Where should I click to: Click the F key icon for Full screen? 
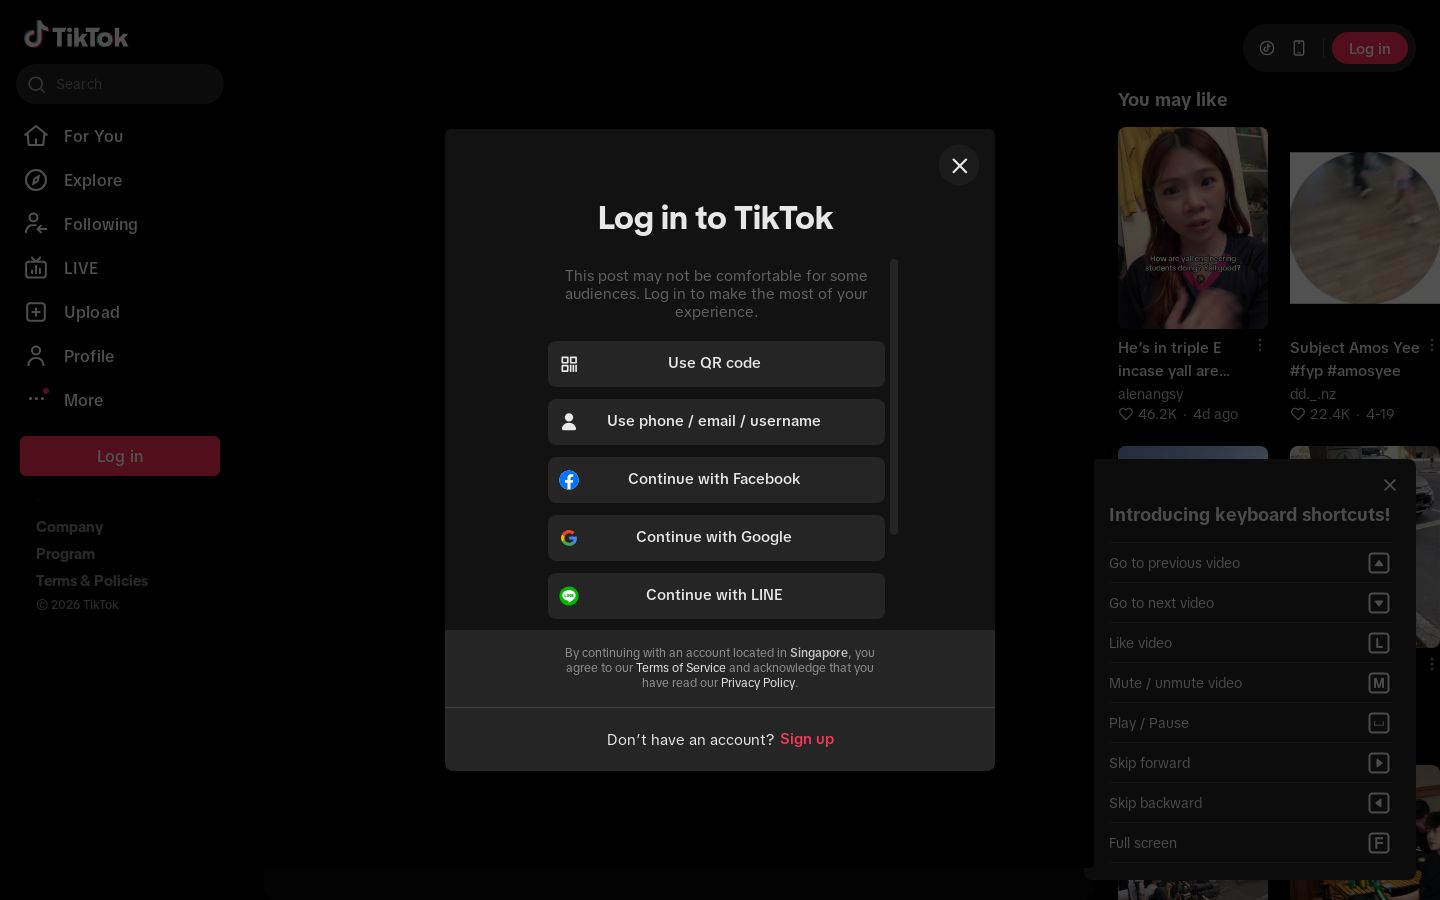1379,843
